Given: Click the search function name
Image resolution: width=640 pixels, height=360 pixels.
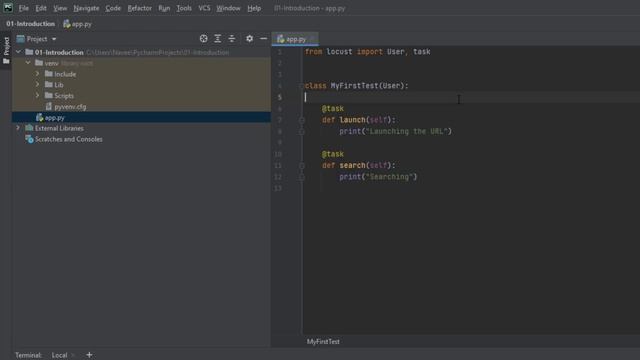Looking at the screenshot, I should click(x=352, y=165).
